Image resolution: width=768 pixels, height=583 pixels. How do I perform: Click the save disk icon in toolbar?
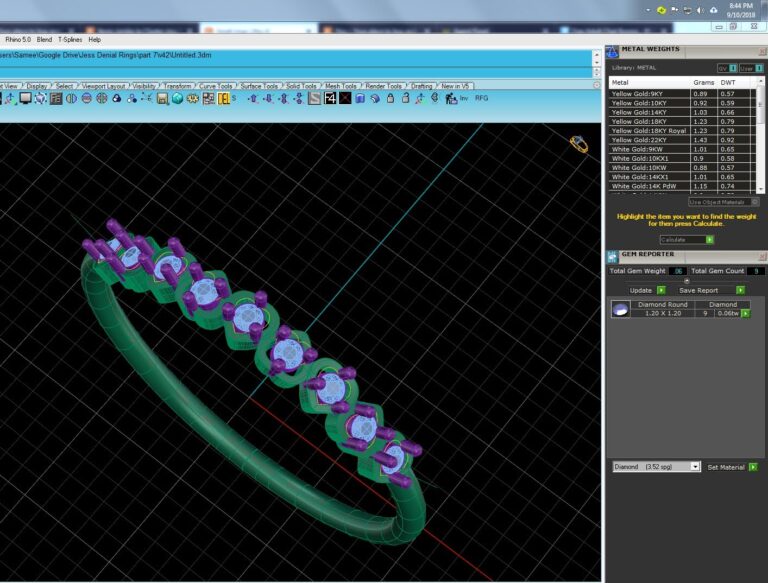[163, 98]
